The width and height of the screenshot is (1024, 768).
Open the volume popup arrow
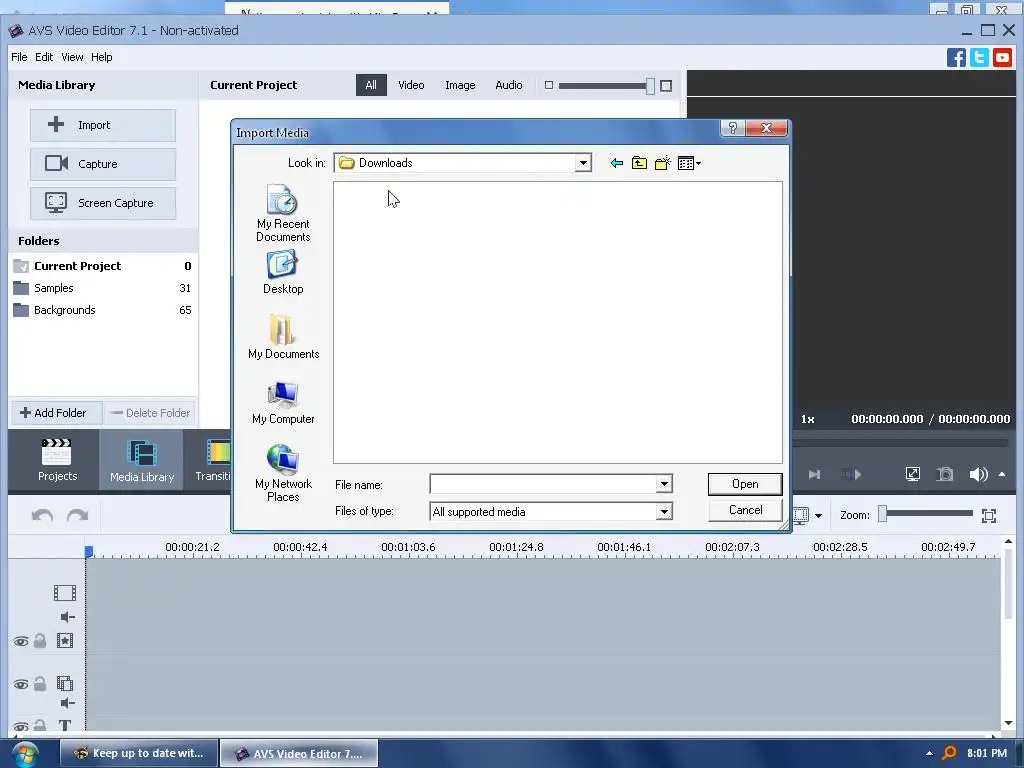point(1002,474)
